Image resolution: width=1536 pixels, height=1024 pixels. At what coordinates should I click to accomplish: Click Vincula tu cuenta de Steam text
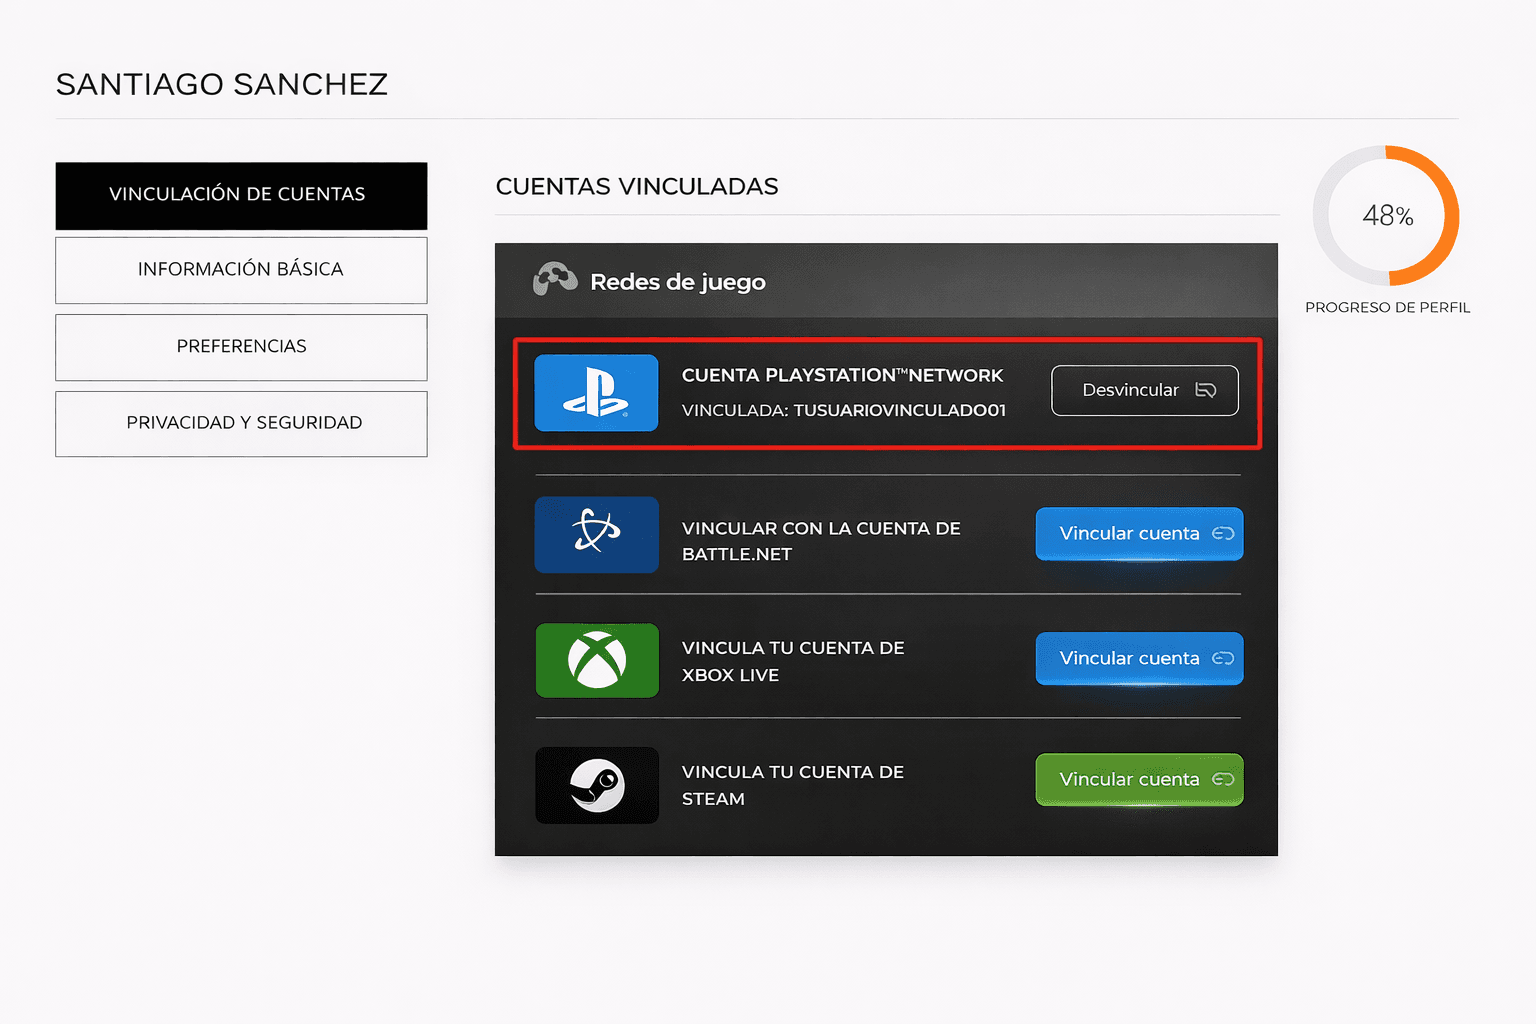793,785
